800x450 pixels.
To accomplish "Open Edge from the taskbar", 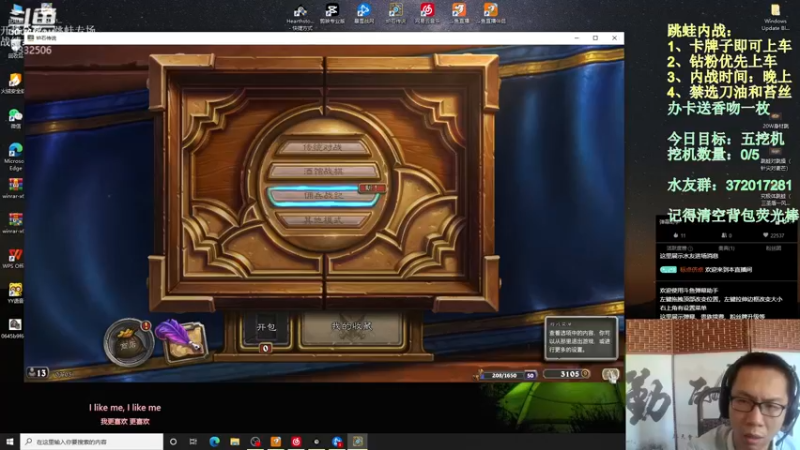I will pyautogui.click(x=214, y=441).
